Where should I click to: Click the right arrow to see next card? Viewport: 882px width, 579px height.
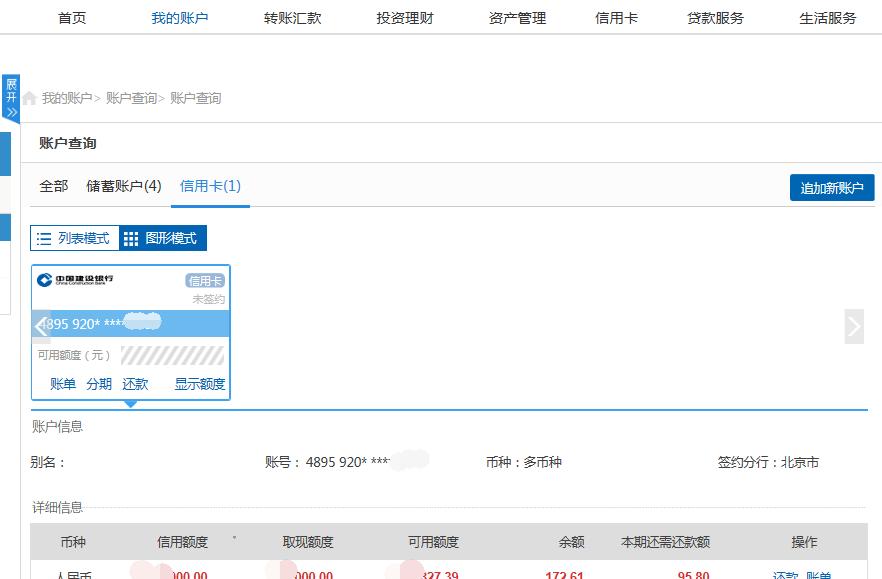854,326
